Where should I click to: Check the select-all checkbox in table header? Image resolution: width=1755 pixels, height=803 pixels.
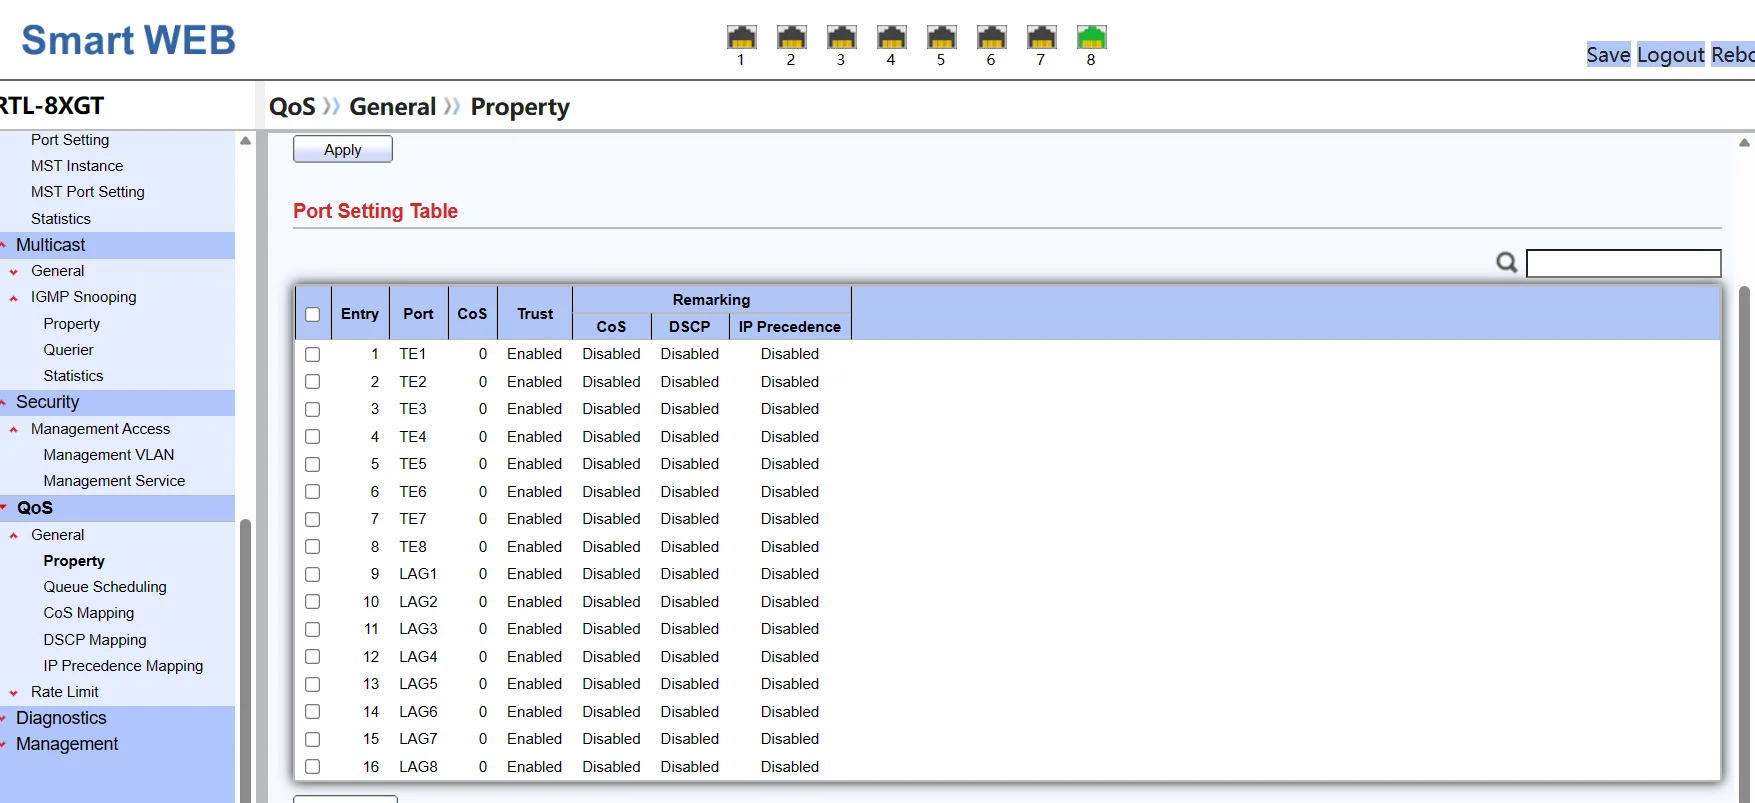click(313, 314)
